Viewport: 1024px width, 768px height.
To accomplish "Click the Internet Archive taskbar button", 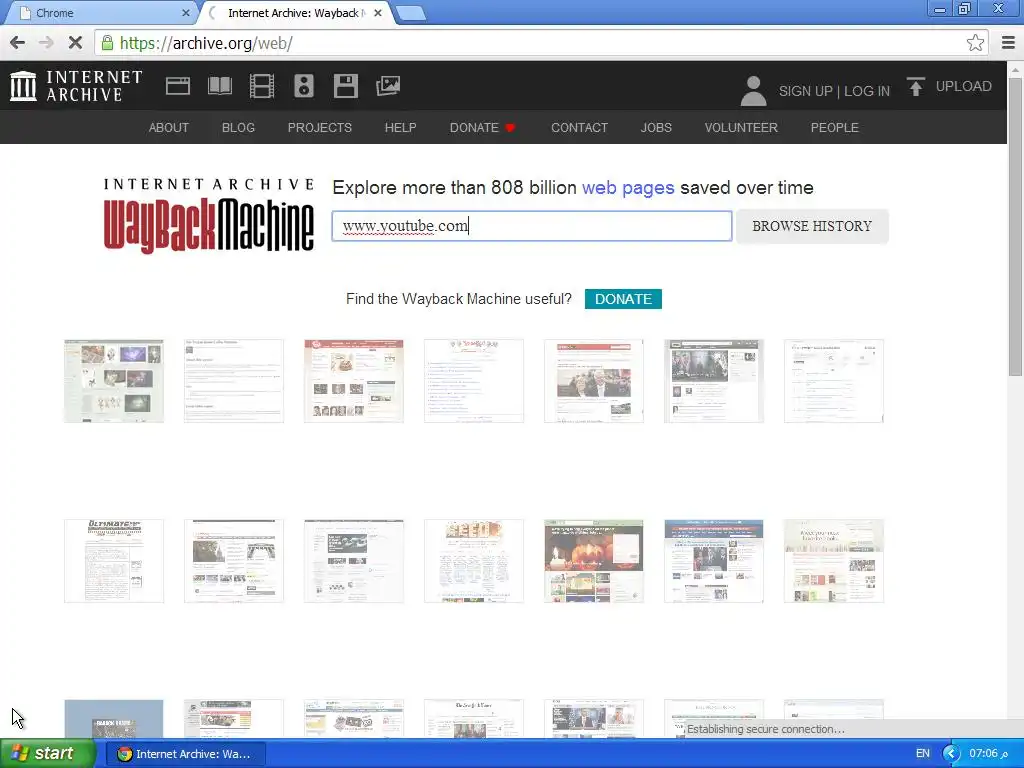I will coord(185,754).
